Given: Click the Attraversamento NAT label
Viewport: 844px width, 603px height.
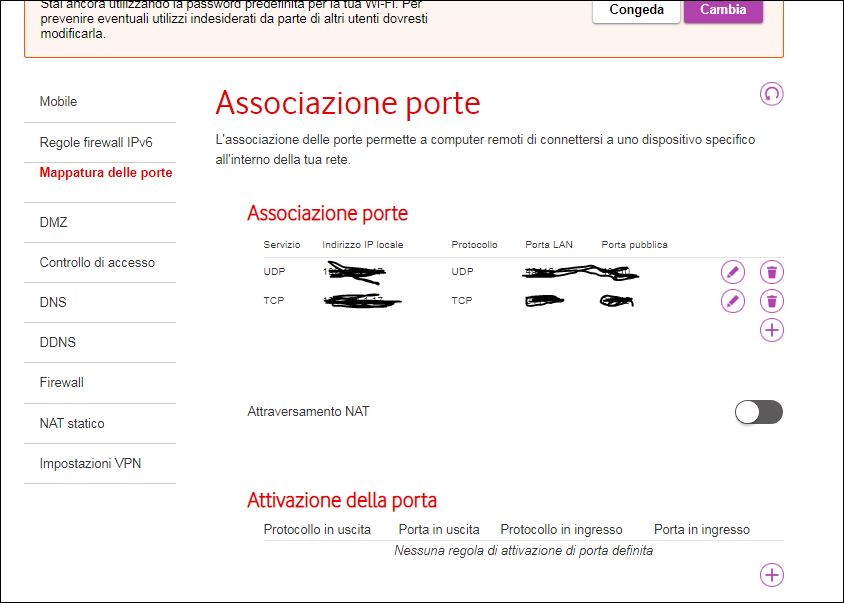Looking at the screenshot, I should (308, 412).
